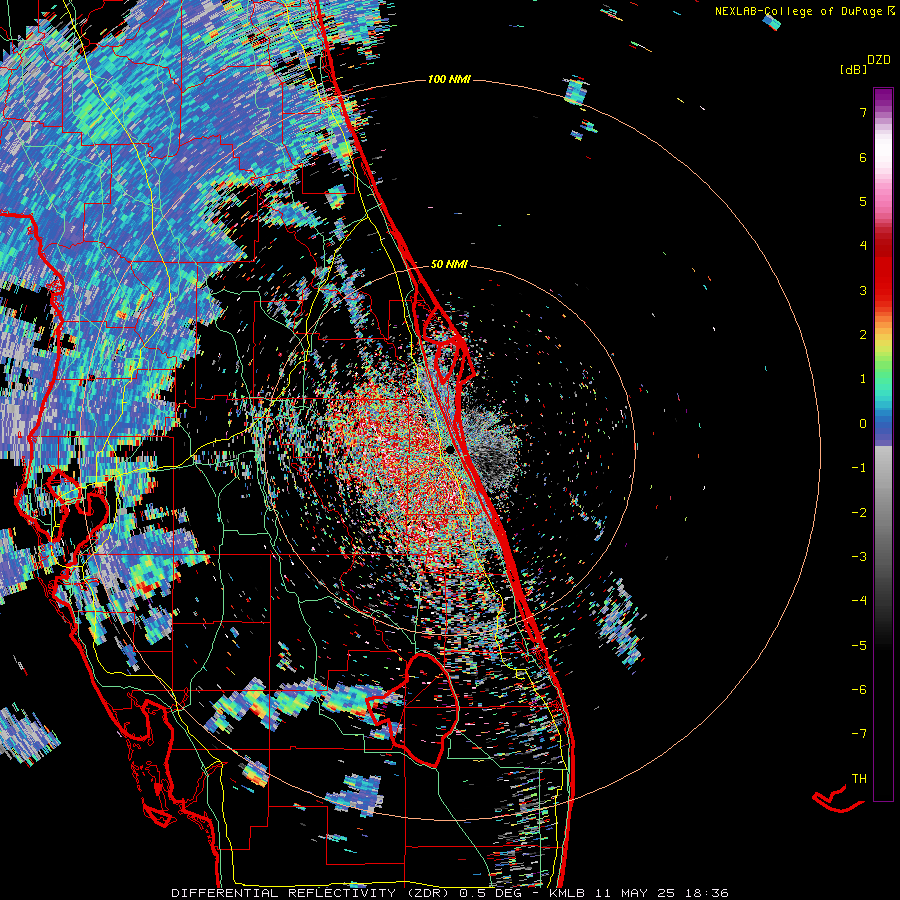Click the positive 6 scale value
The width and height of the screenshot is (900, 900).
point(863,158)
